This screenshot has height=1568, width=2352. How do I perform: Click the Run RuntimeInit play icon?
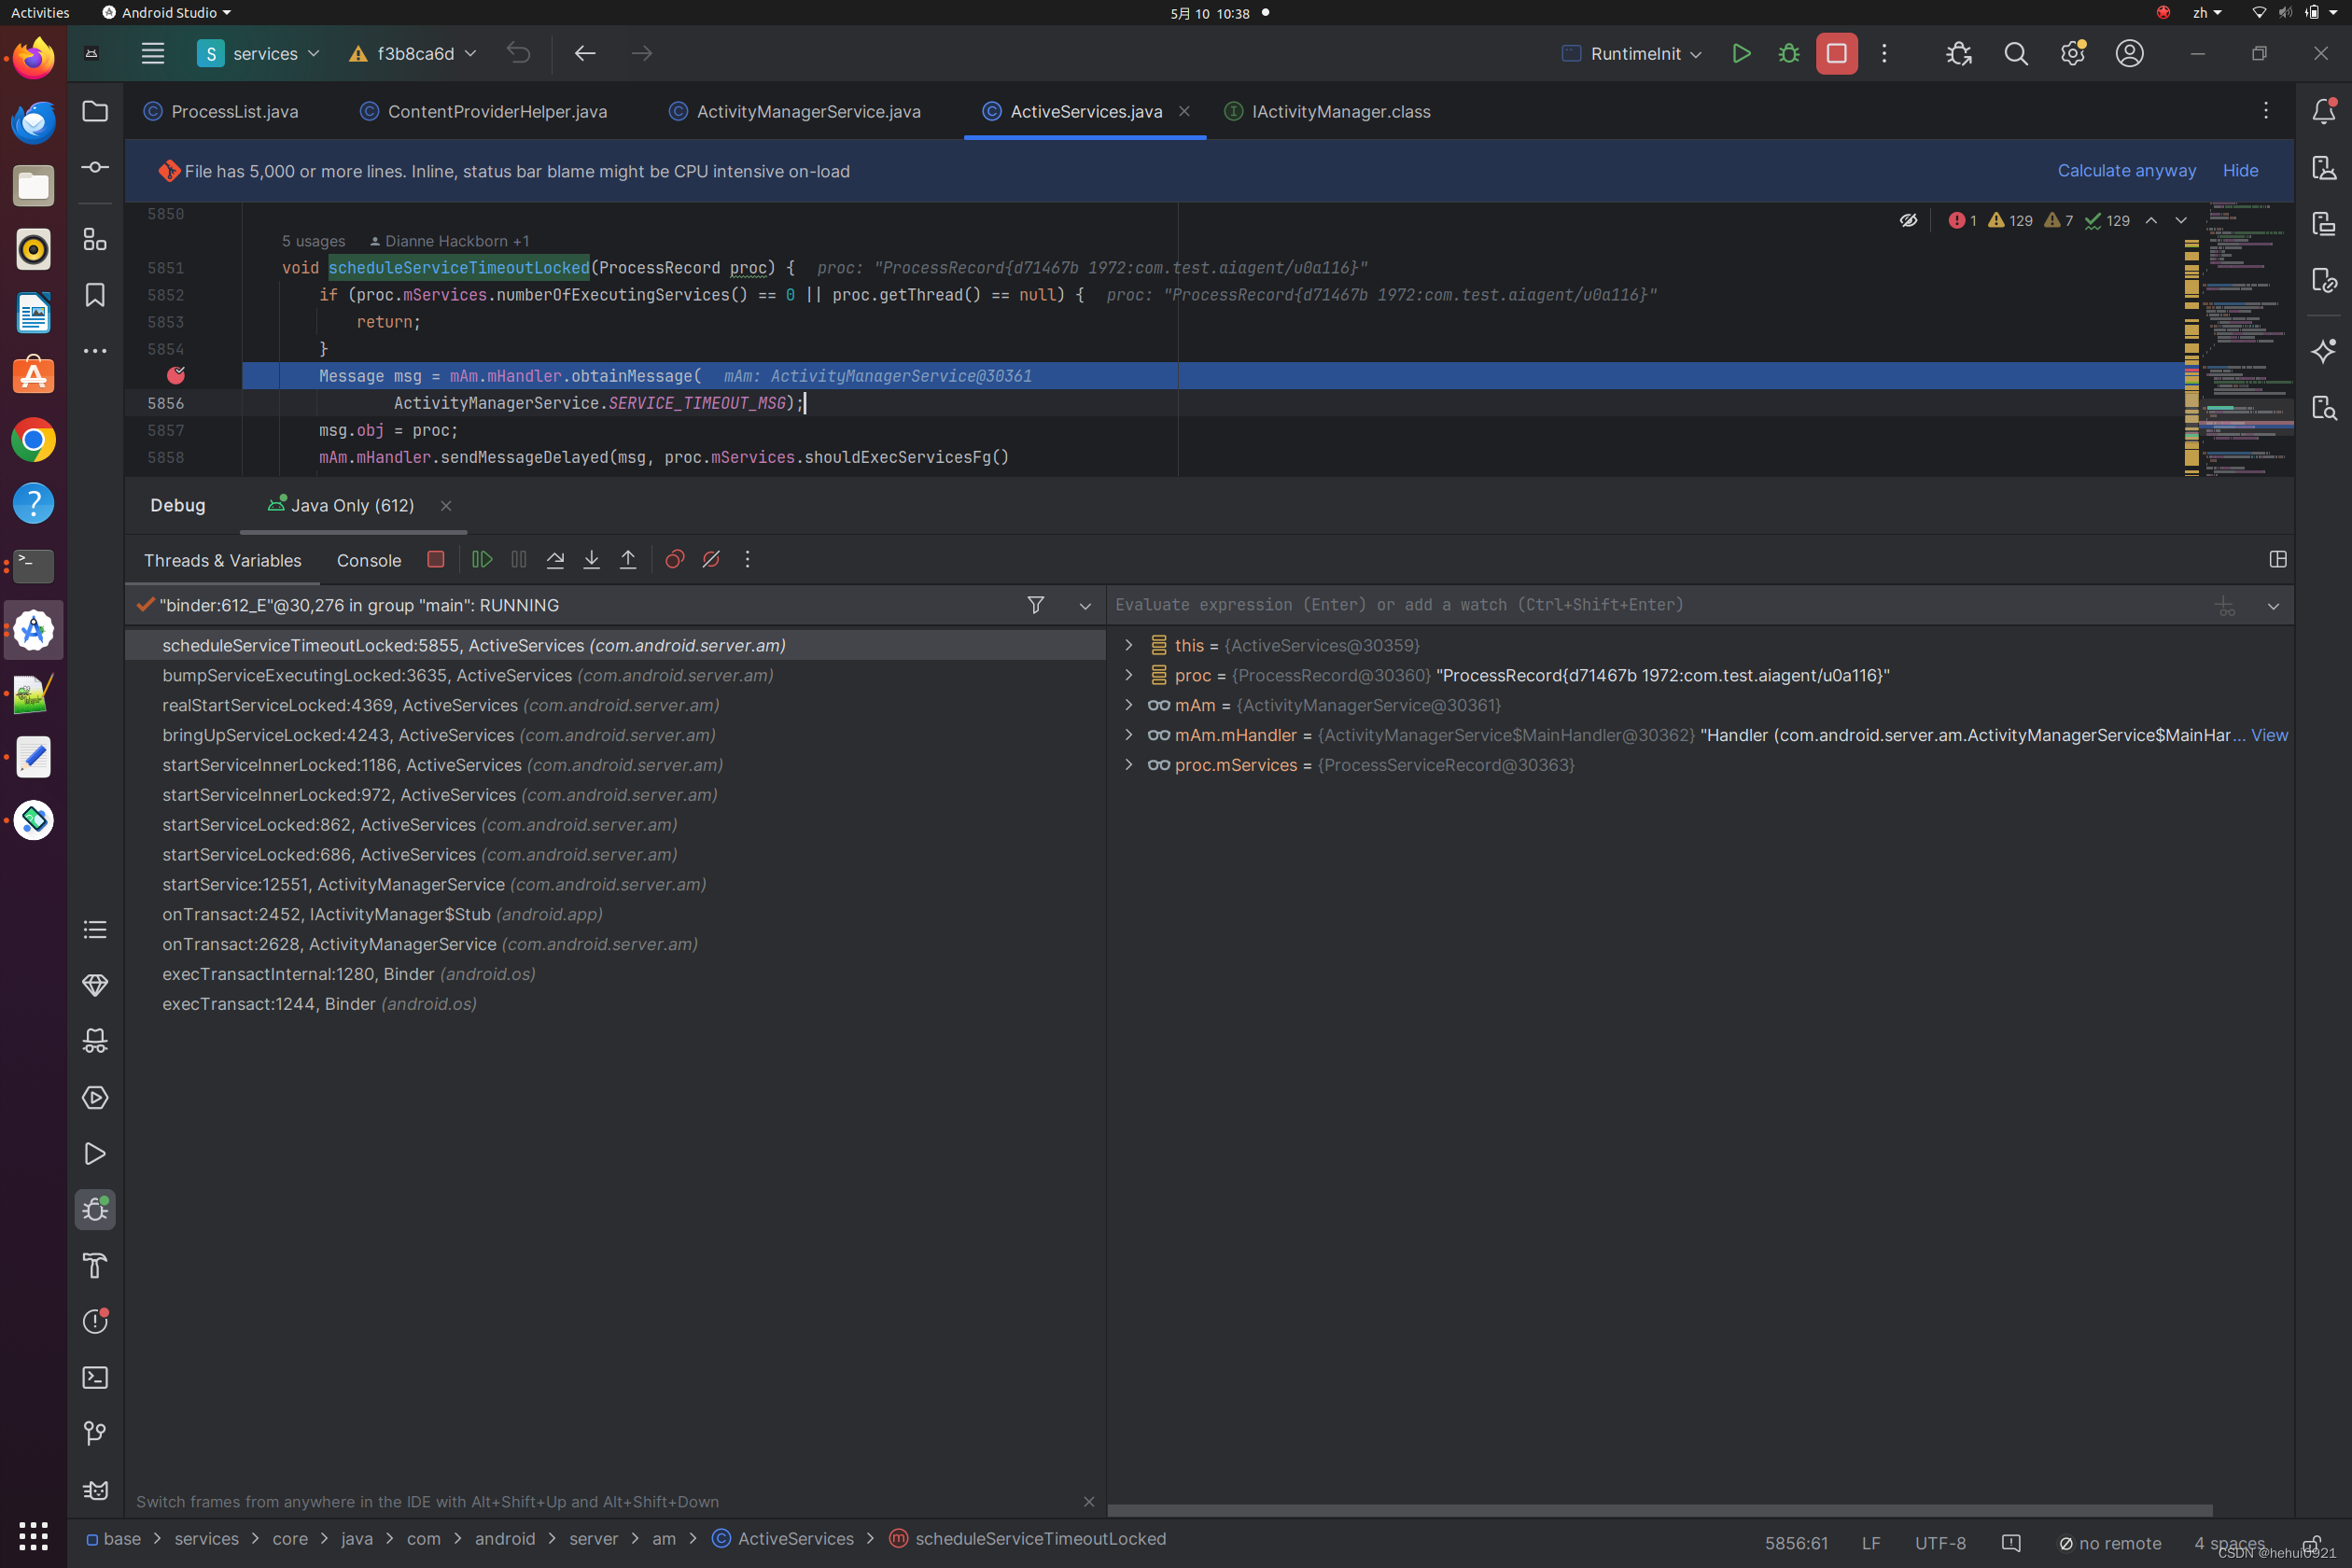coord(1741,53)
